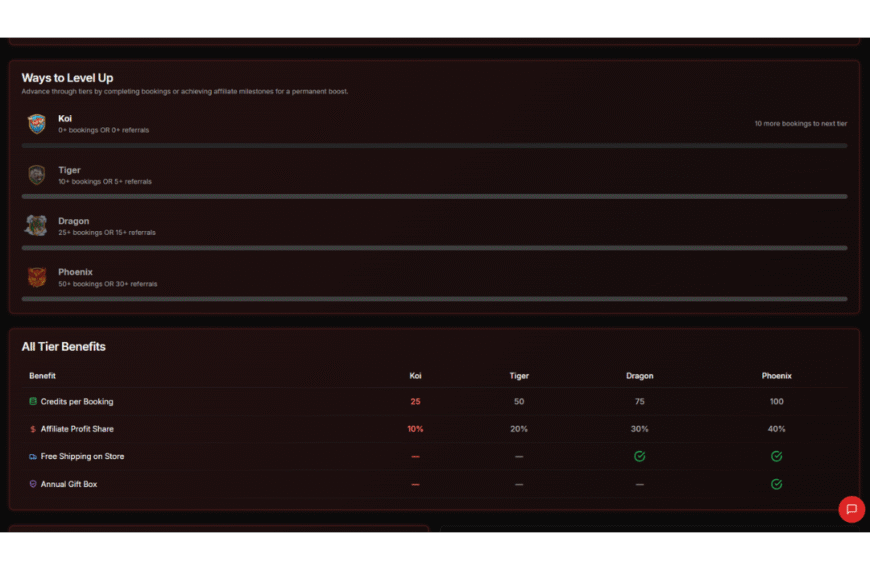Click Dragon's Free Shipping checkmark
The height and width of the screenshot is (570, 870).
639,457
